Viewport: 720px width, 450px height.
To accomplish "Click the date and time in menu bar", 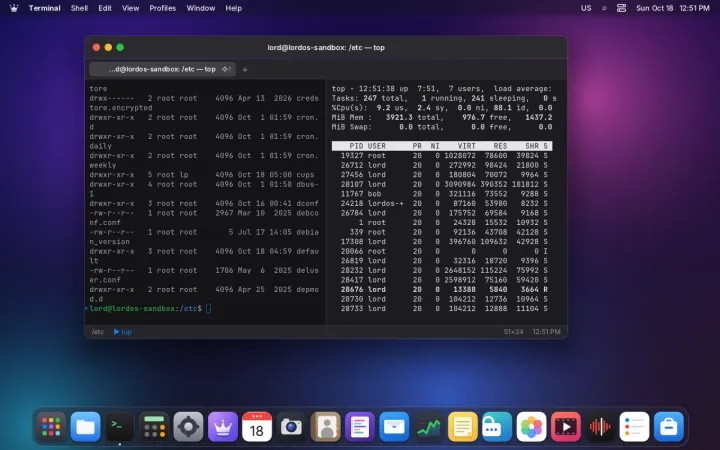I will (x=673, y=8).
